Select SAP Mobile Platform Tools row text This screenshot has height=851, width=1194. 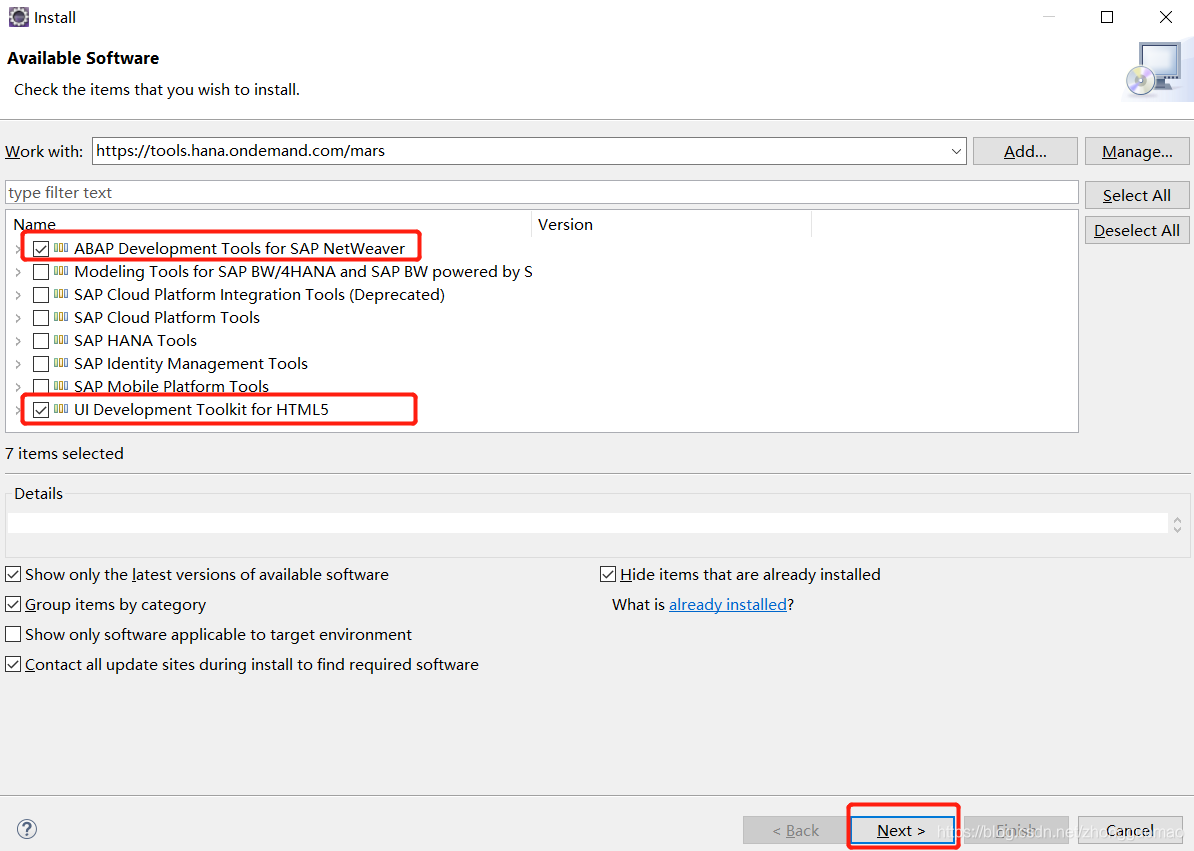pyautogui.click(x=171, y=386)
